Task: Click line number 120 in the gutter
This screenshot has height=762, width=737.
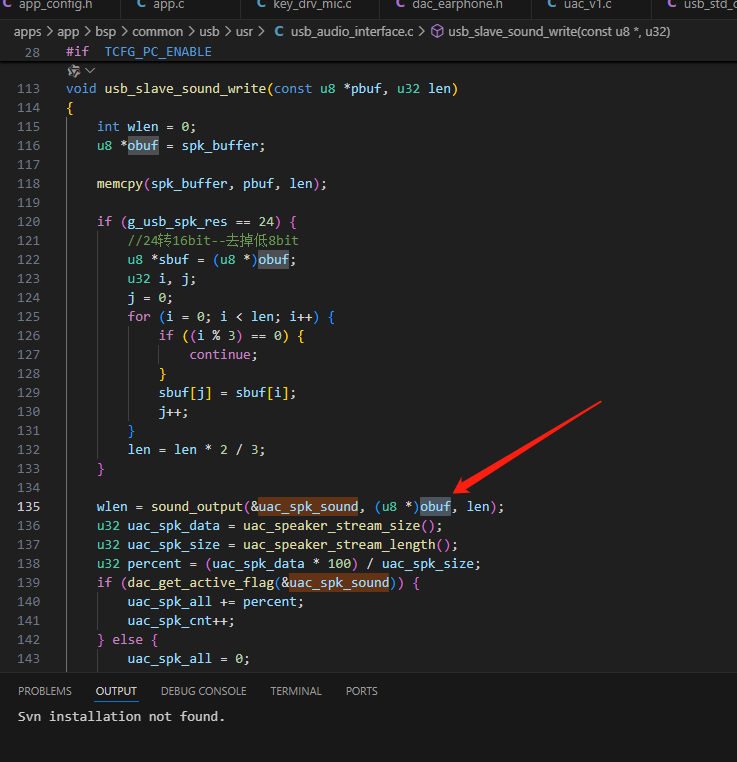Action: (x=28, y=222)
